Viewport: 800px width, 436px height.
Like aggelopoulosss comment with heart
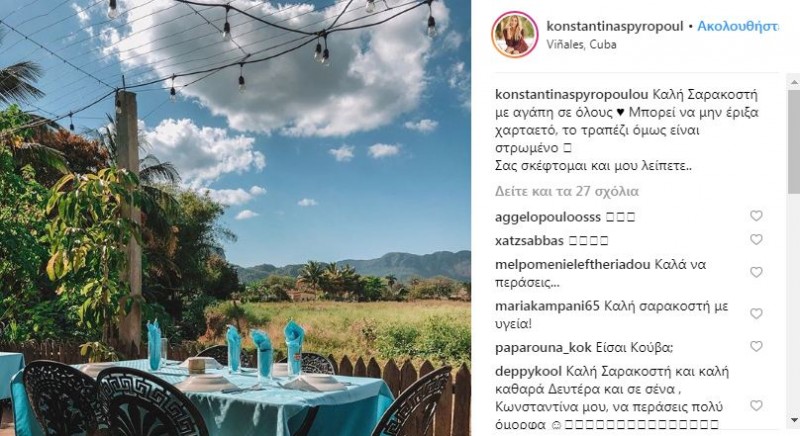click(756, 216)
